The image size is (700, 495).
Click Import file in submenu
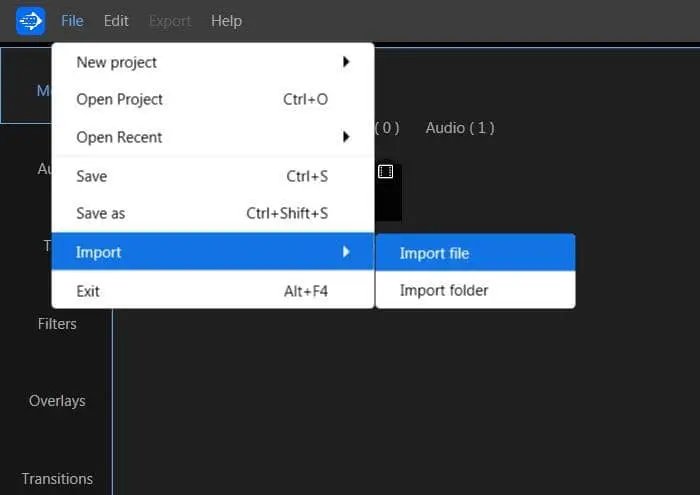(434, 253)
